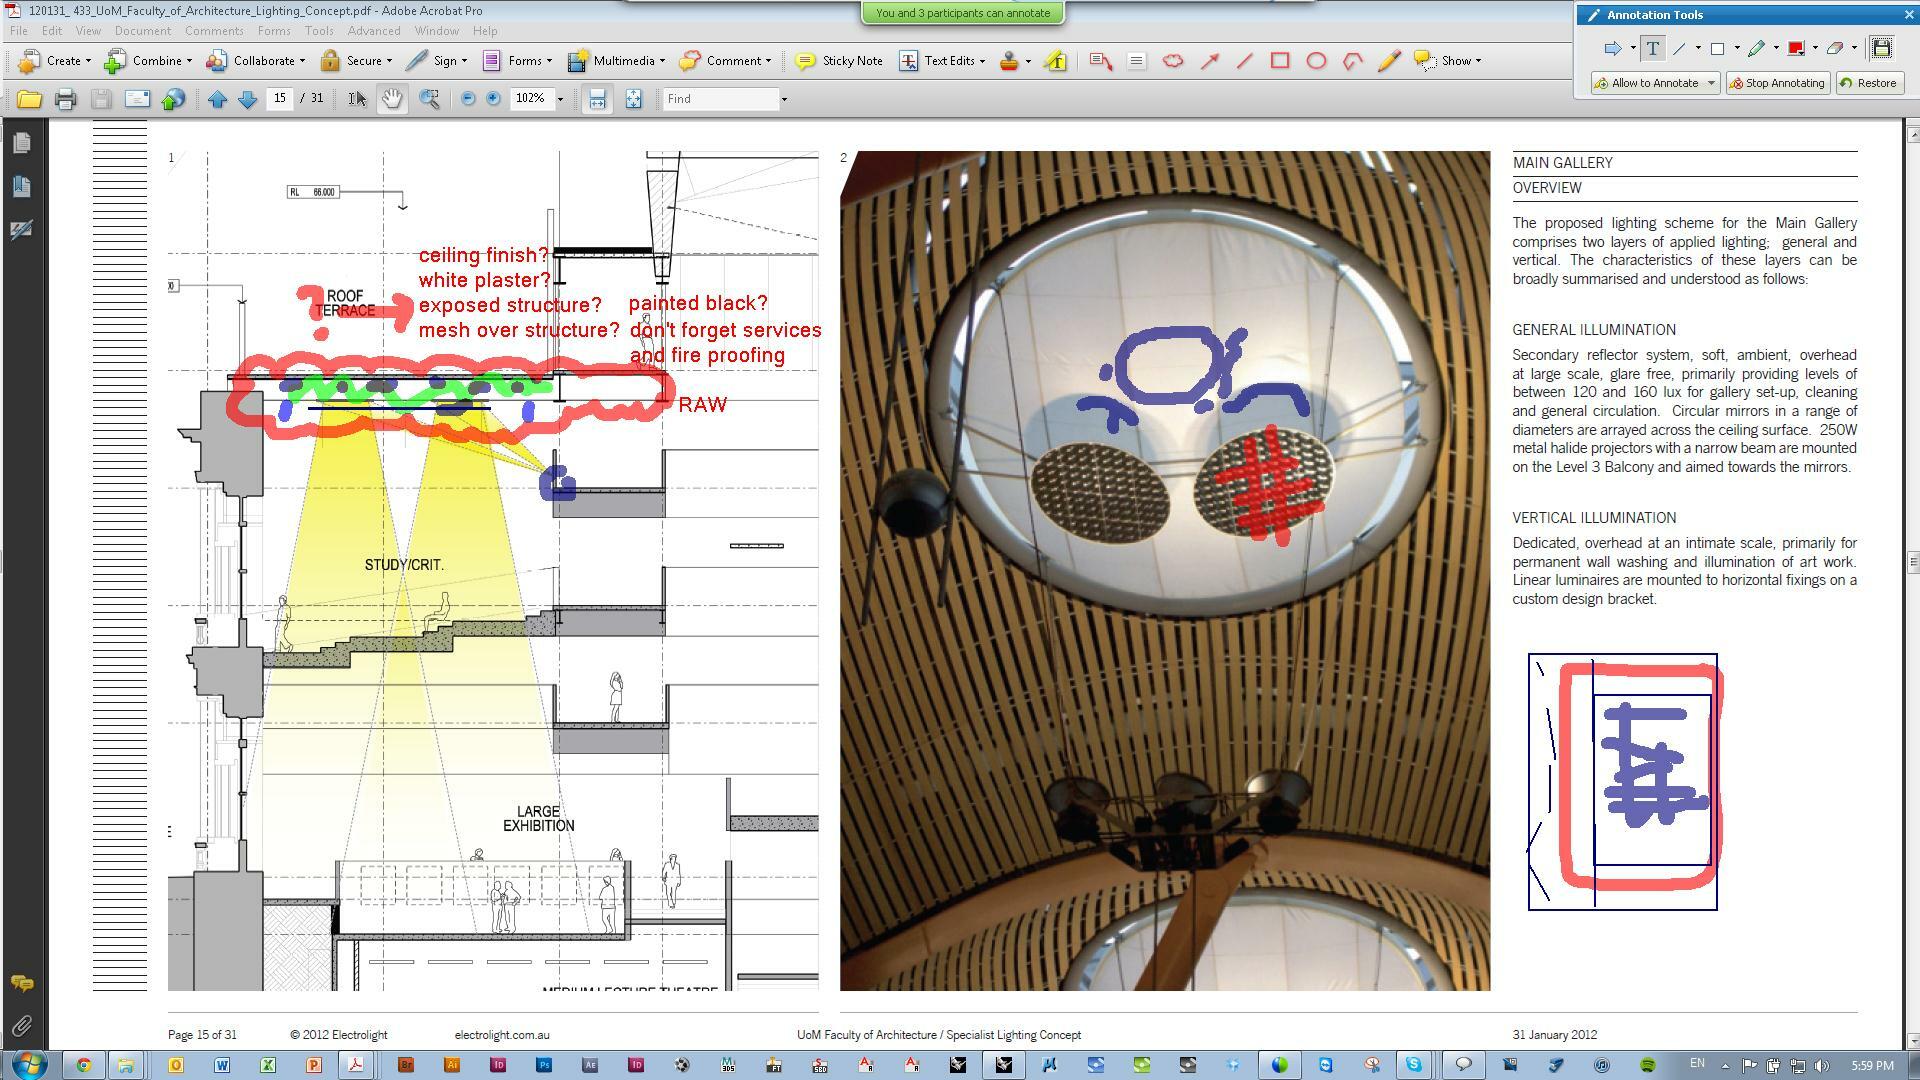This screenshot has height=1080, width=1920.
Task: Select the red Rectangle tool
Action: (x=1280, y=61)
